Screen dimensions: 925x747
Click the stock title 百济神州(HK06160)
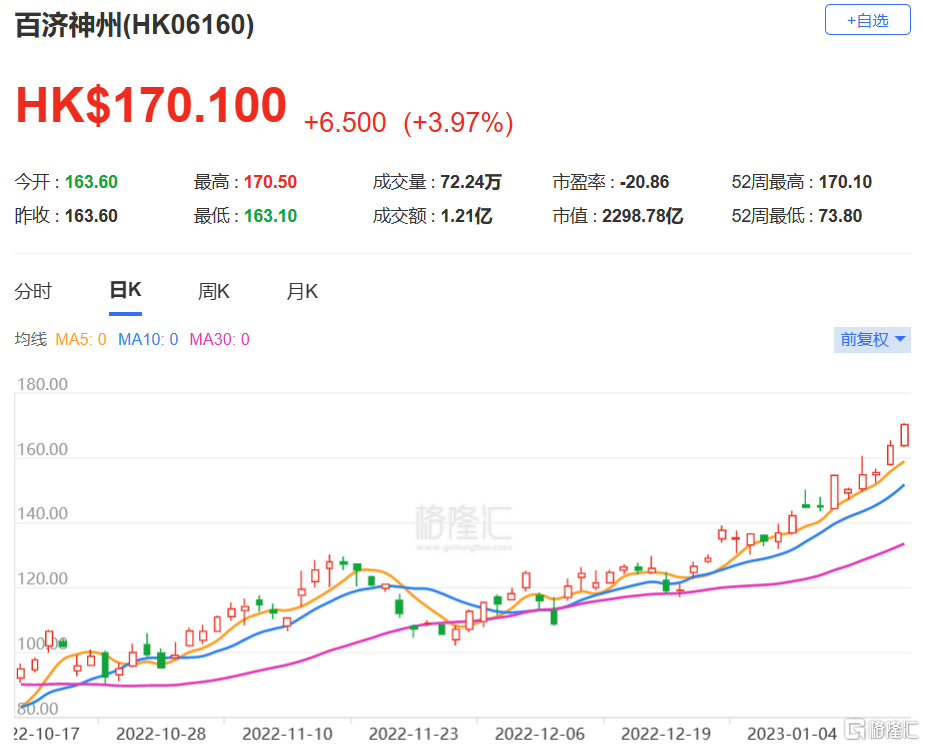click(134, 26)
